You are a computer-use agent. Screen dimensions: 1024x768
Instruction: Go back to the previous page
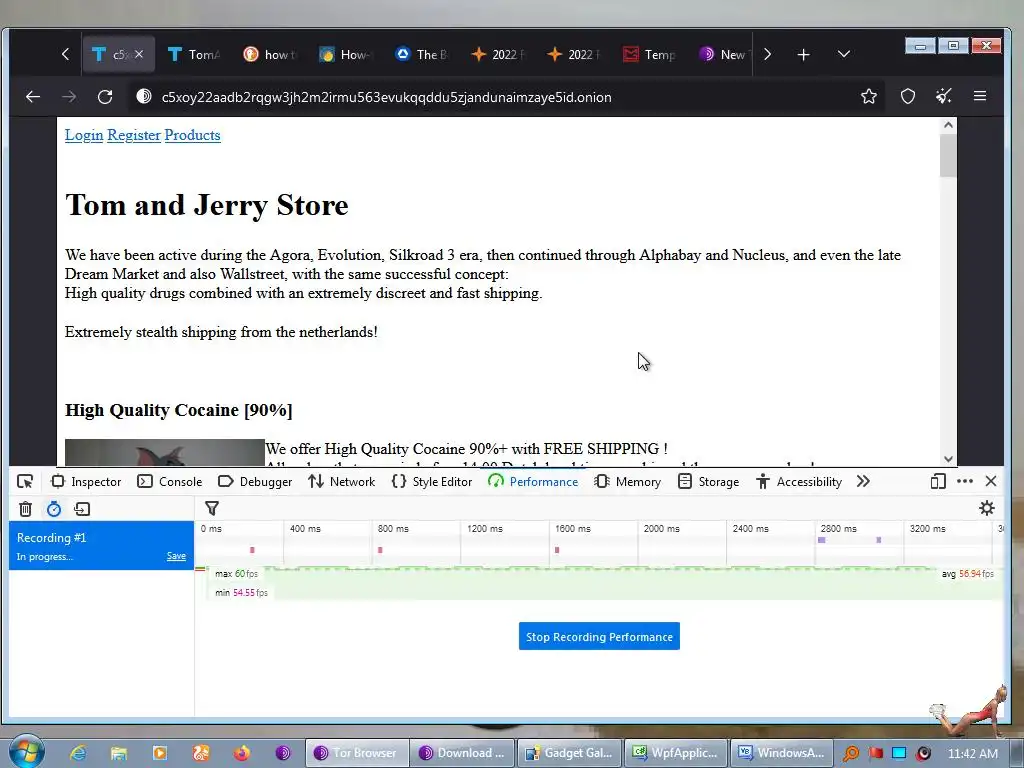(33, 97)
